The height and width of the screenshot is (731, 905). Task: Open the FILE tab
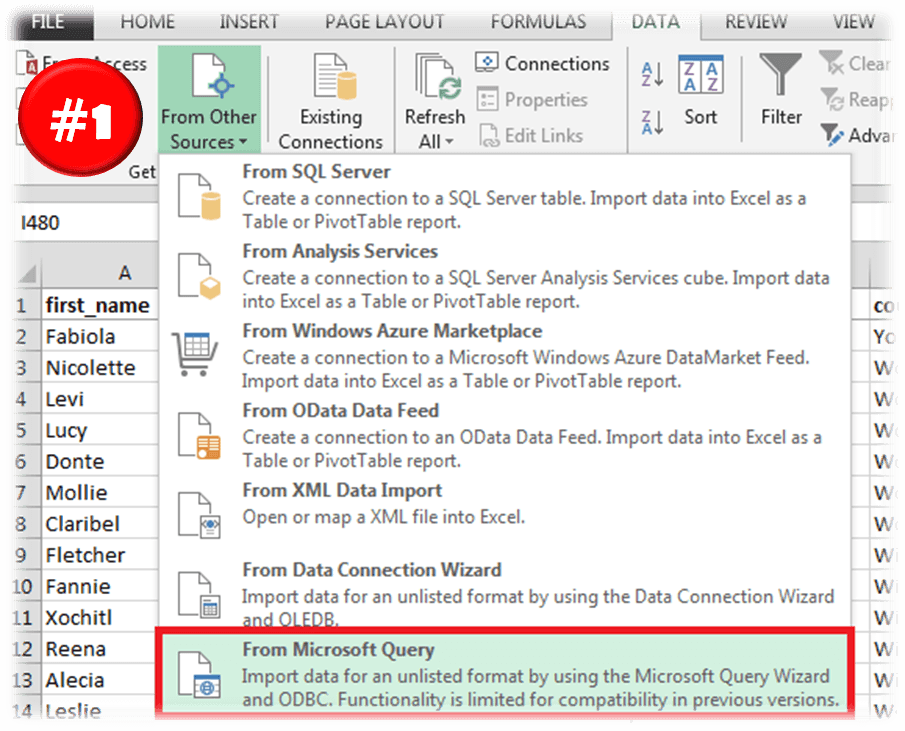pyautogui.click(x=48, y=23)
